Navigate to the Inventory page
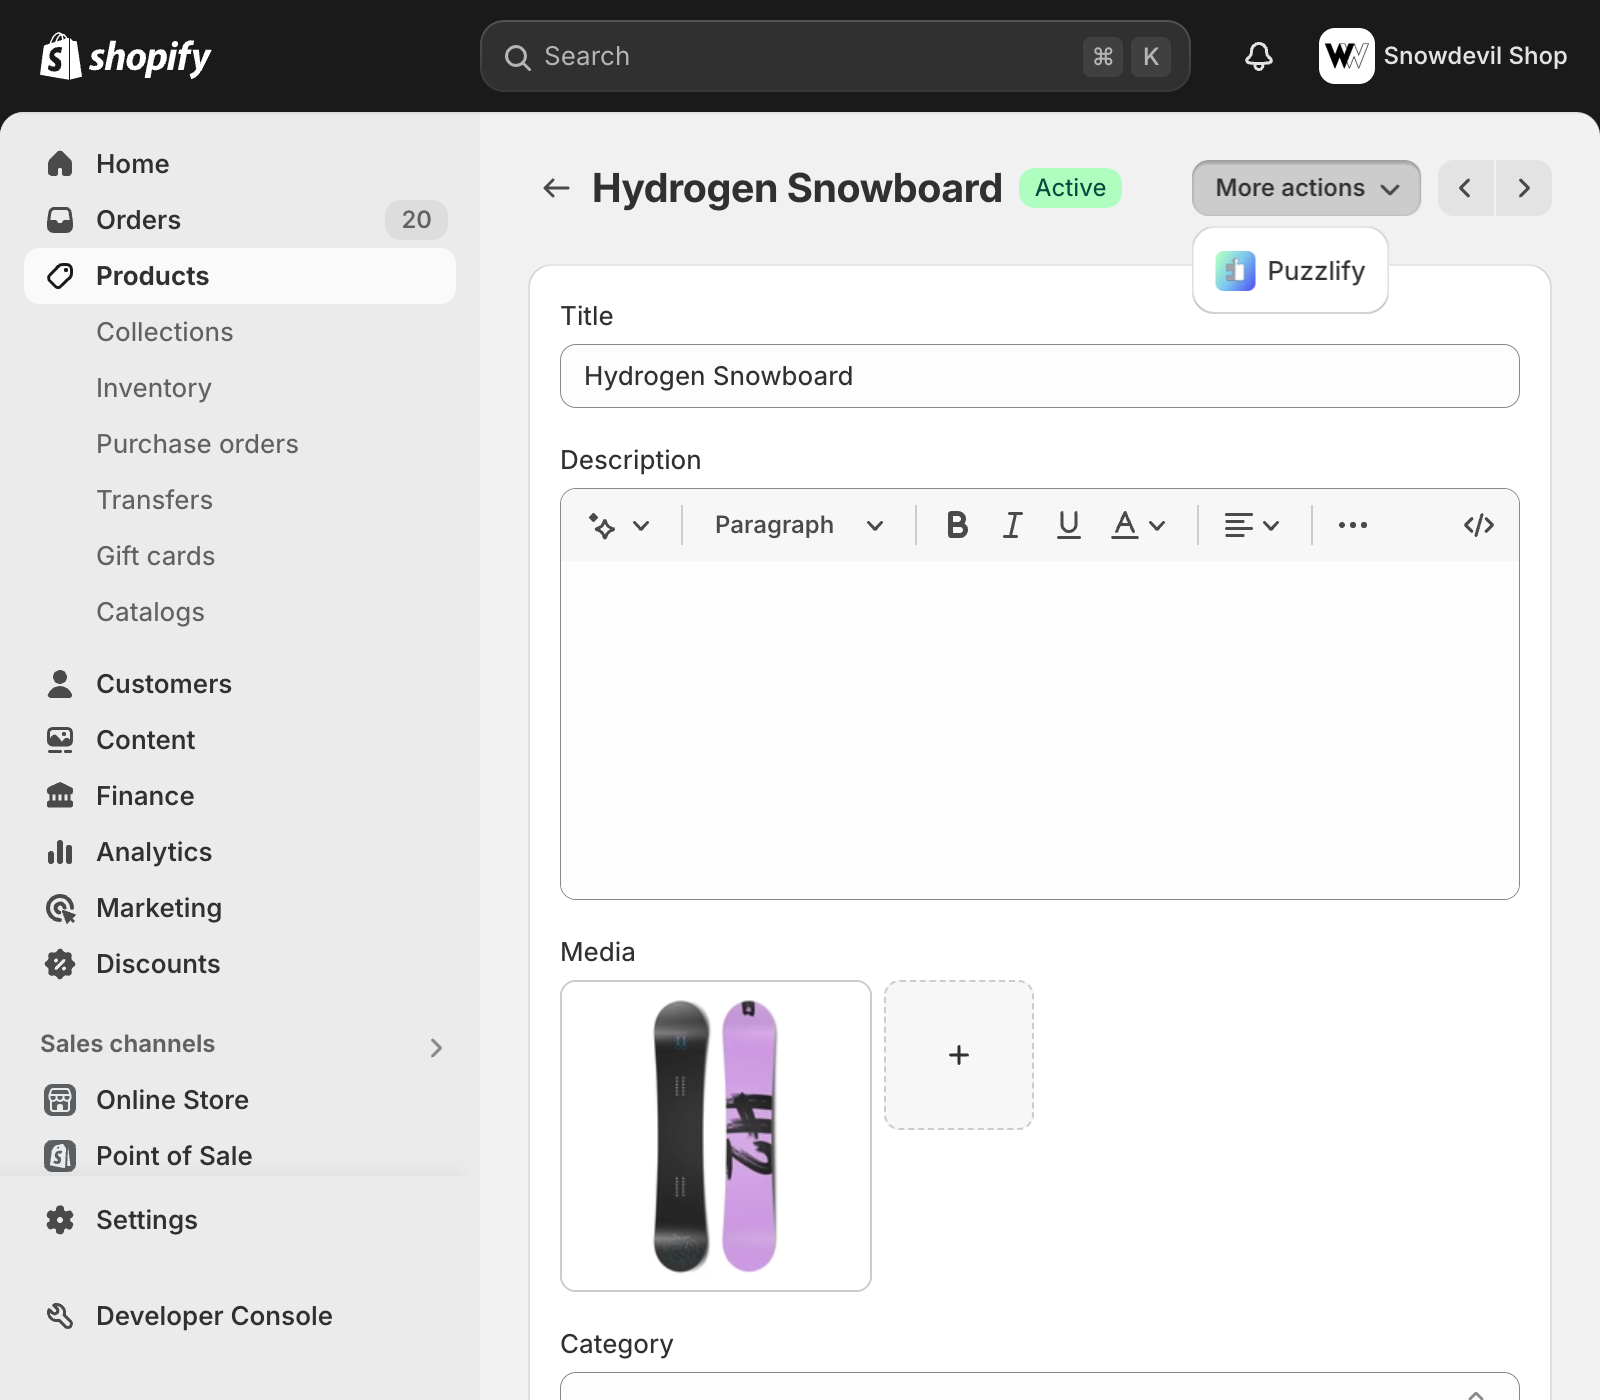The width and height of the screenshot is (1600, 1400). [x=154, y=388]
